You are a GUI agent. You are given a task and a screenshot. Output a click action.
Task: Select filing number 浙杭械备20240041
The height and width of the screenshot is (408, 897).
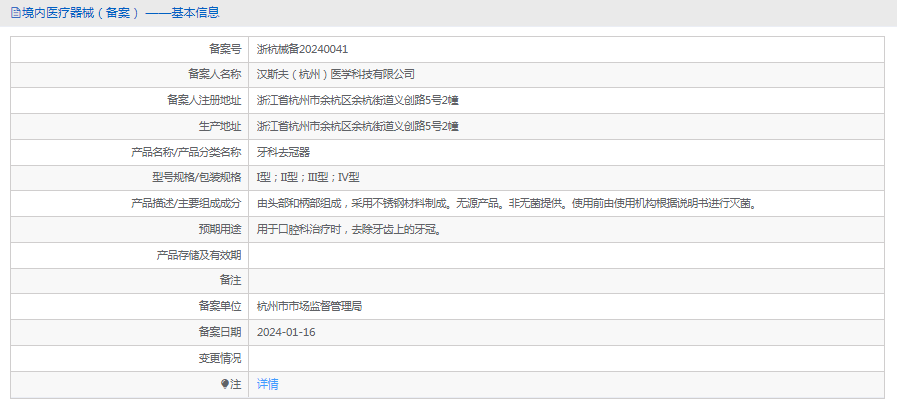[303, 49]
